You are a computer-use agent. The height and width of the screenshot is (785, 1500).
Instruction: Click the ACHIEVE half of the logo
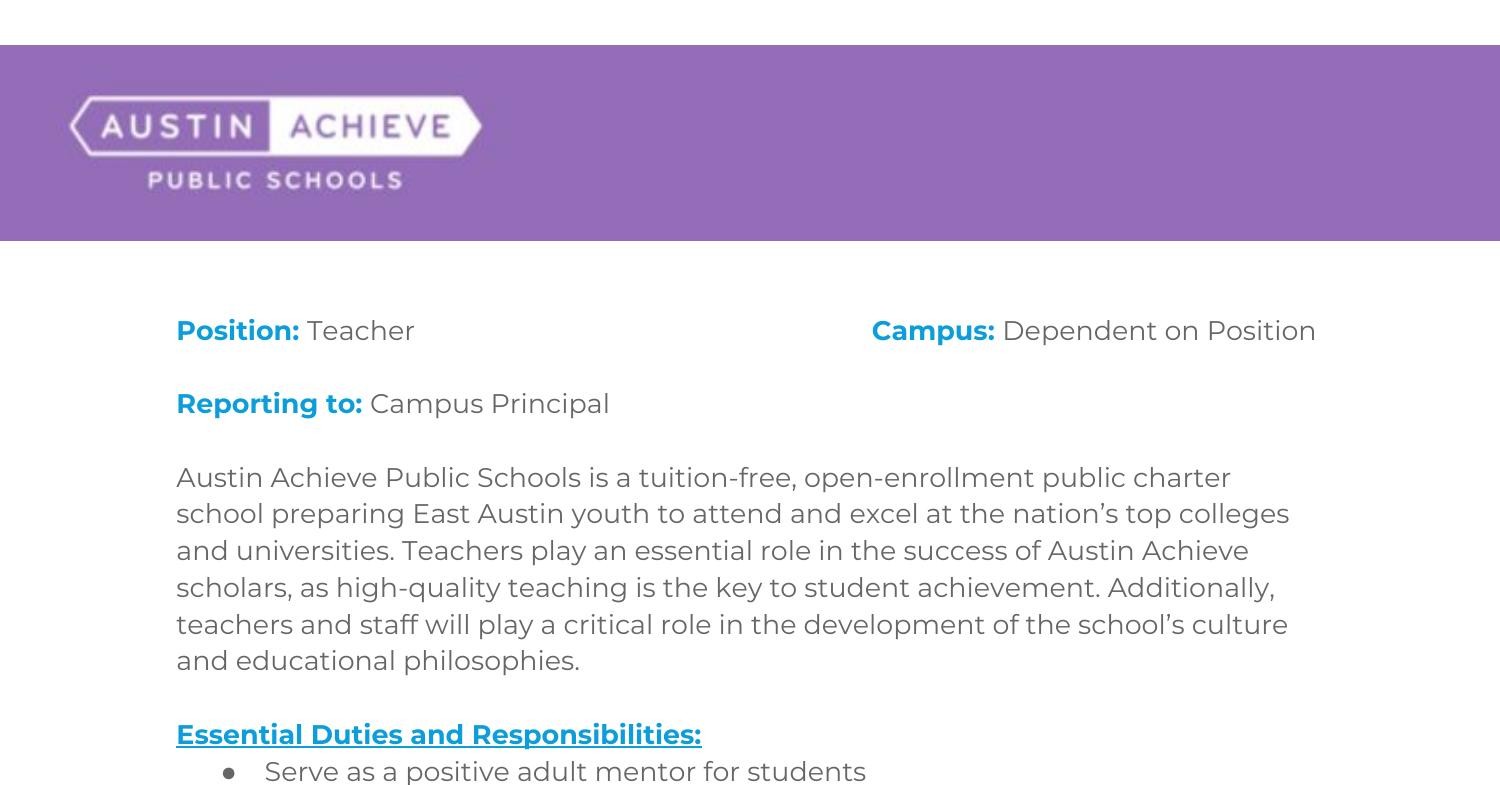click(370, 127)
